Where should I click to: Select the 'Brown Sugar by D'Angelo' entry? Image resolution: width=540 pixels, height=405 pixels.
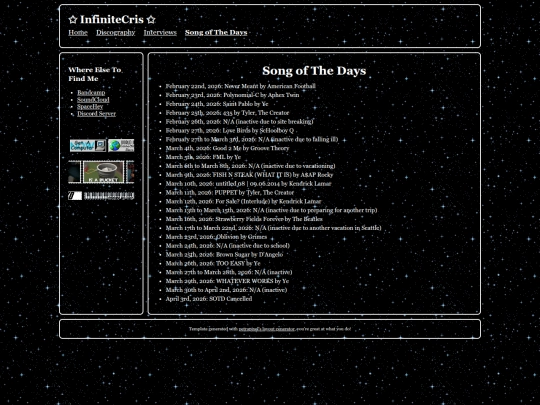[x=224, y=255]
